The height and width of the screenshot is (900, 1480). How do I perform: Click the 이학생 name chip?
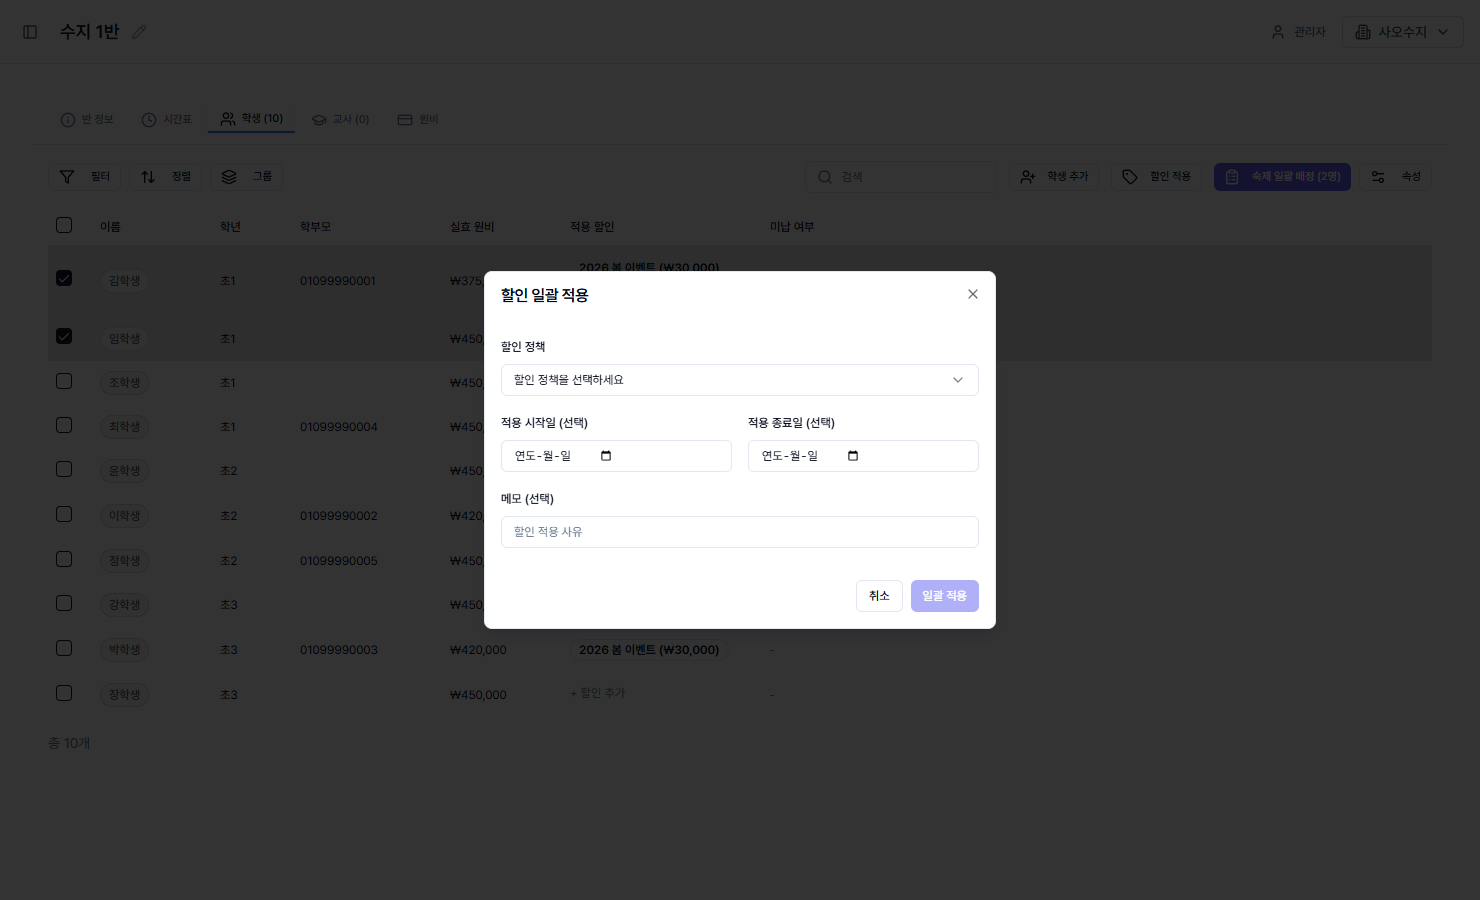pyautogui.click(x=125, y=516)
